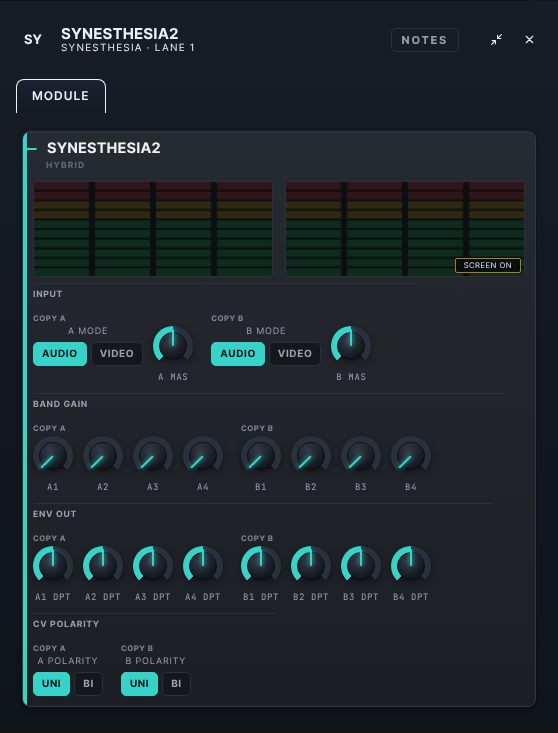The width and height of the screenshot is (558, 733).
Task: Adjust the A3 band gain knob
Action: [x=153, y=456]
